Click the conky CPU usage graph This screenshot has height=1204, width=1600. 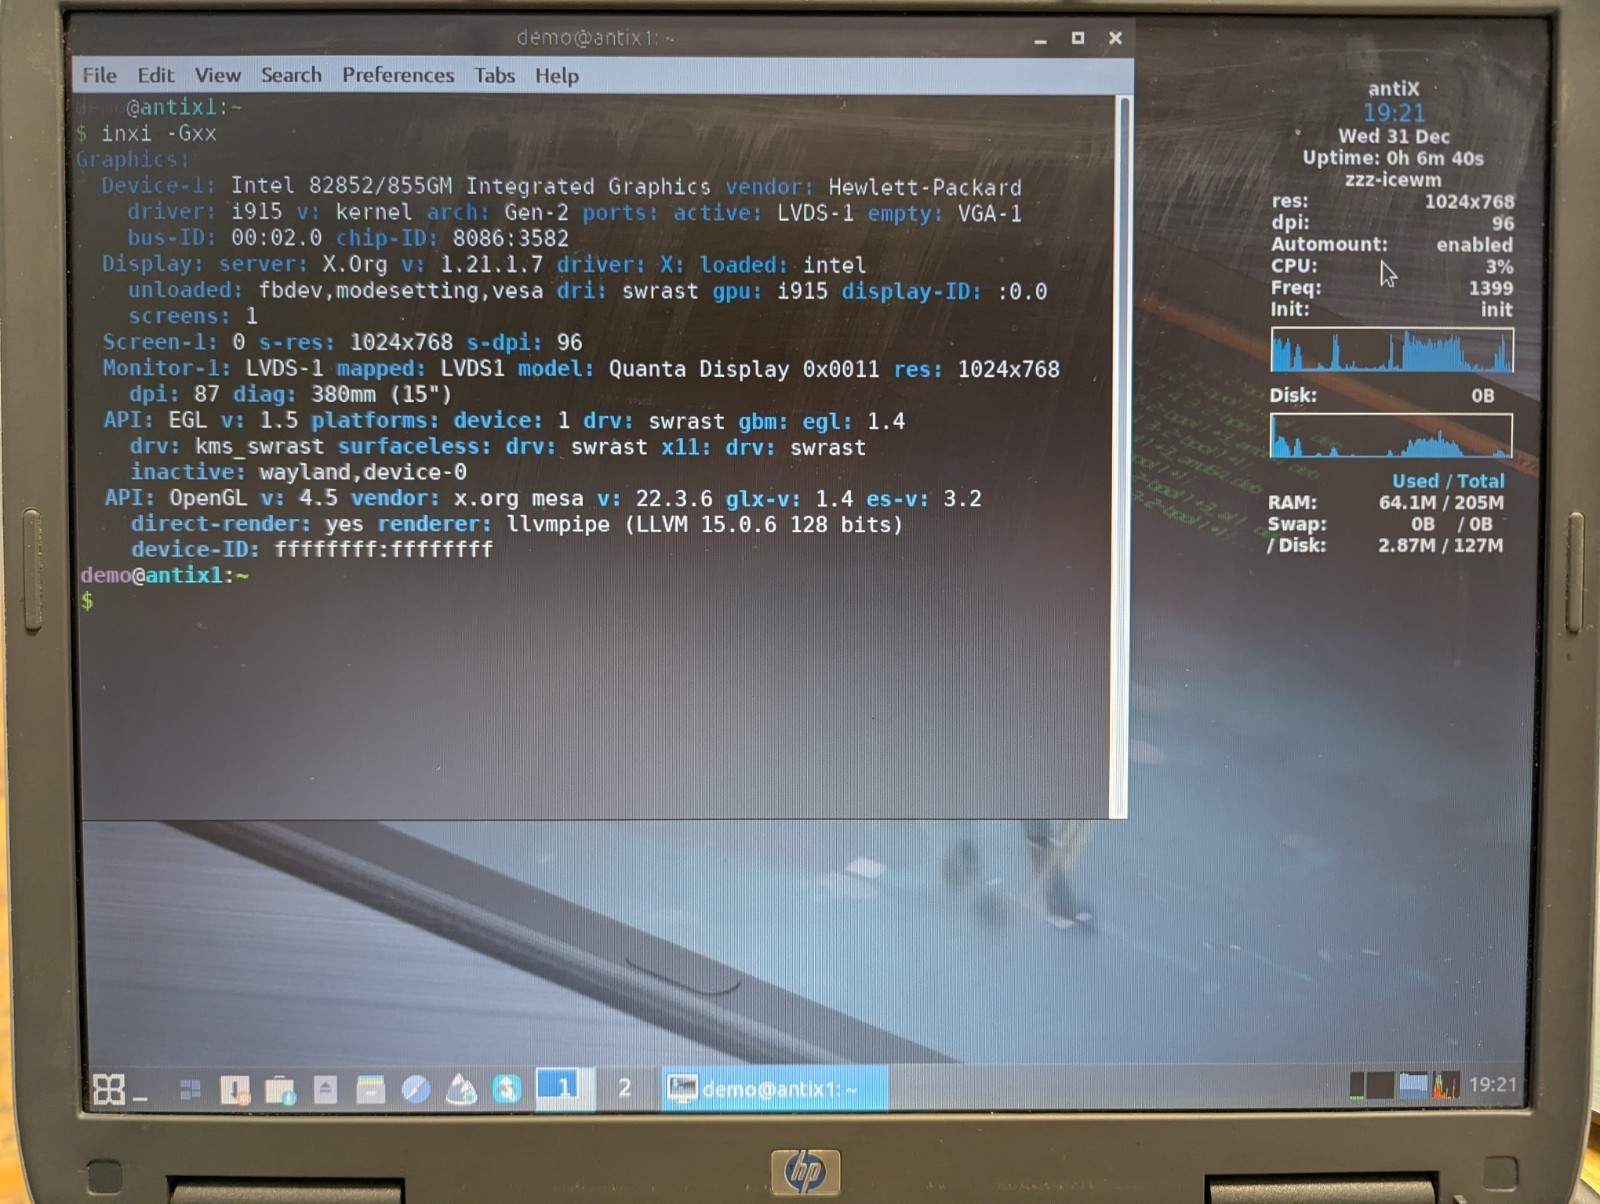coord(1391,350)
